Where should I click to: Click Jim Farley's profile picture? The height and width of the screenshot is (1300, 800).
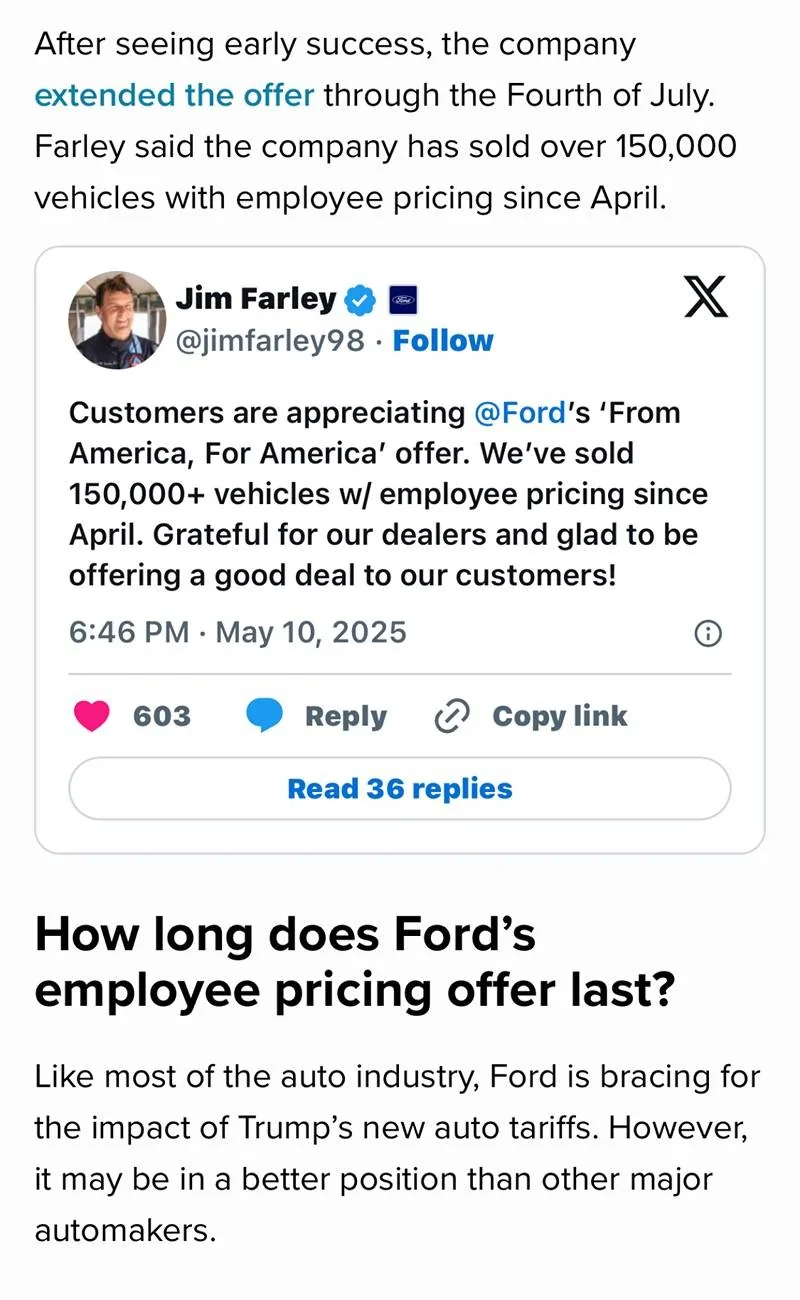pos(116,320)
